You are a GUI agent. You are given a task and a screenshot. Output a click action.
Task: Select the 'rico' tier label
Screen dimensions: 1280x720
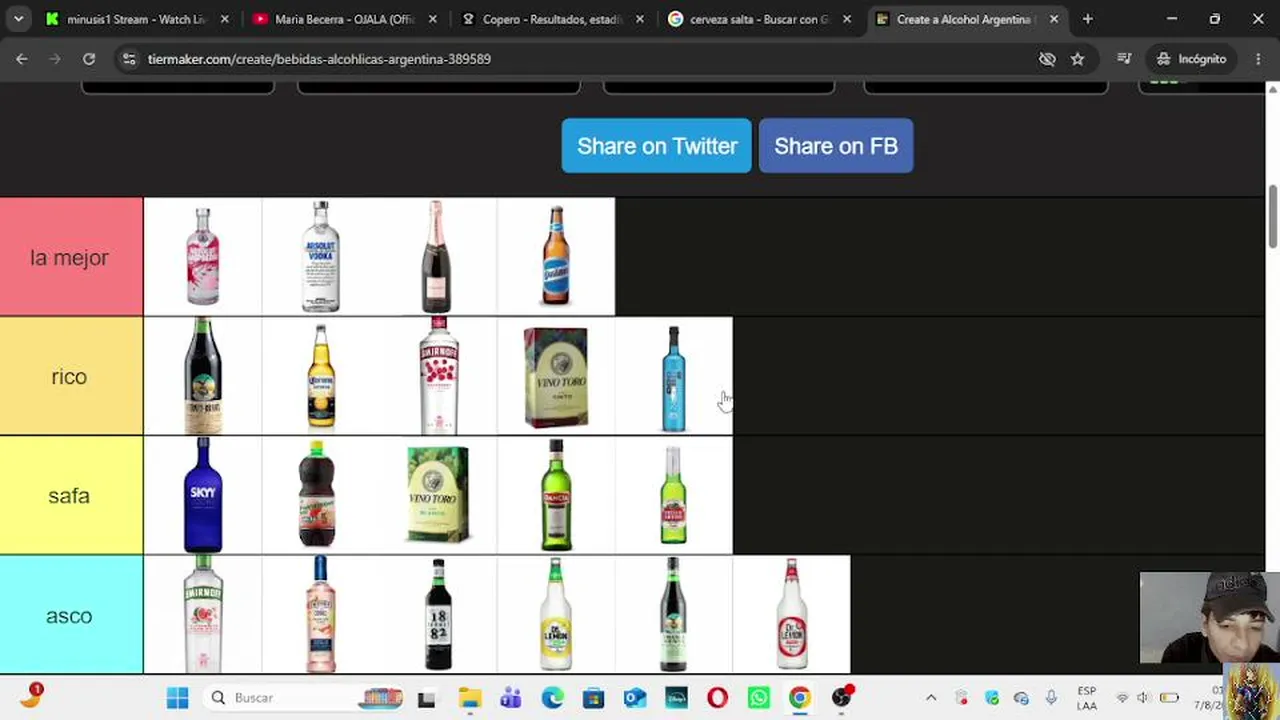tap(69, 377)
